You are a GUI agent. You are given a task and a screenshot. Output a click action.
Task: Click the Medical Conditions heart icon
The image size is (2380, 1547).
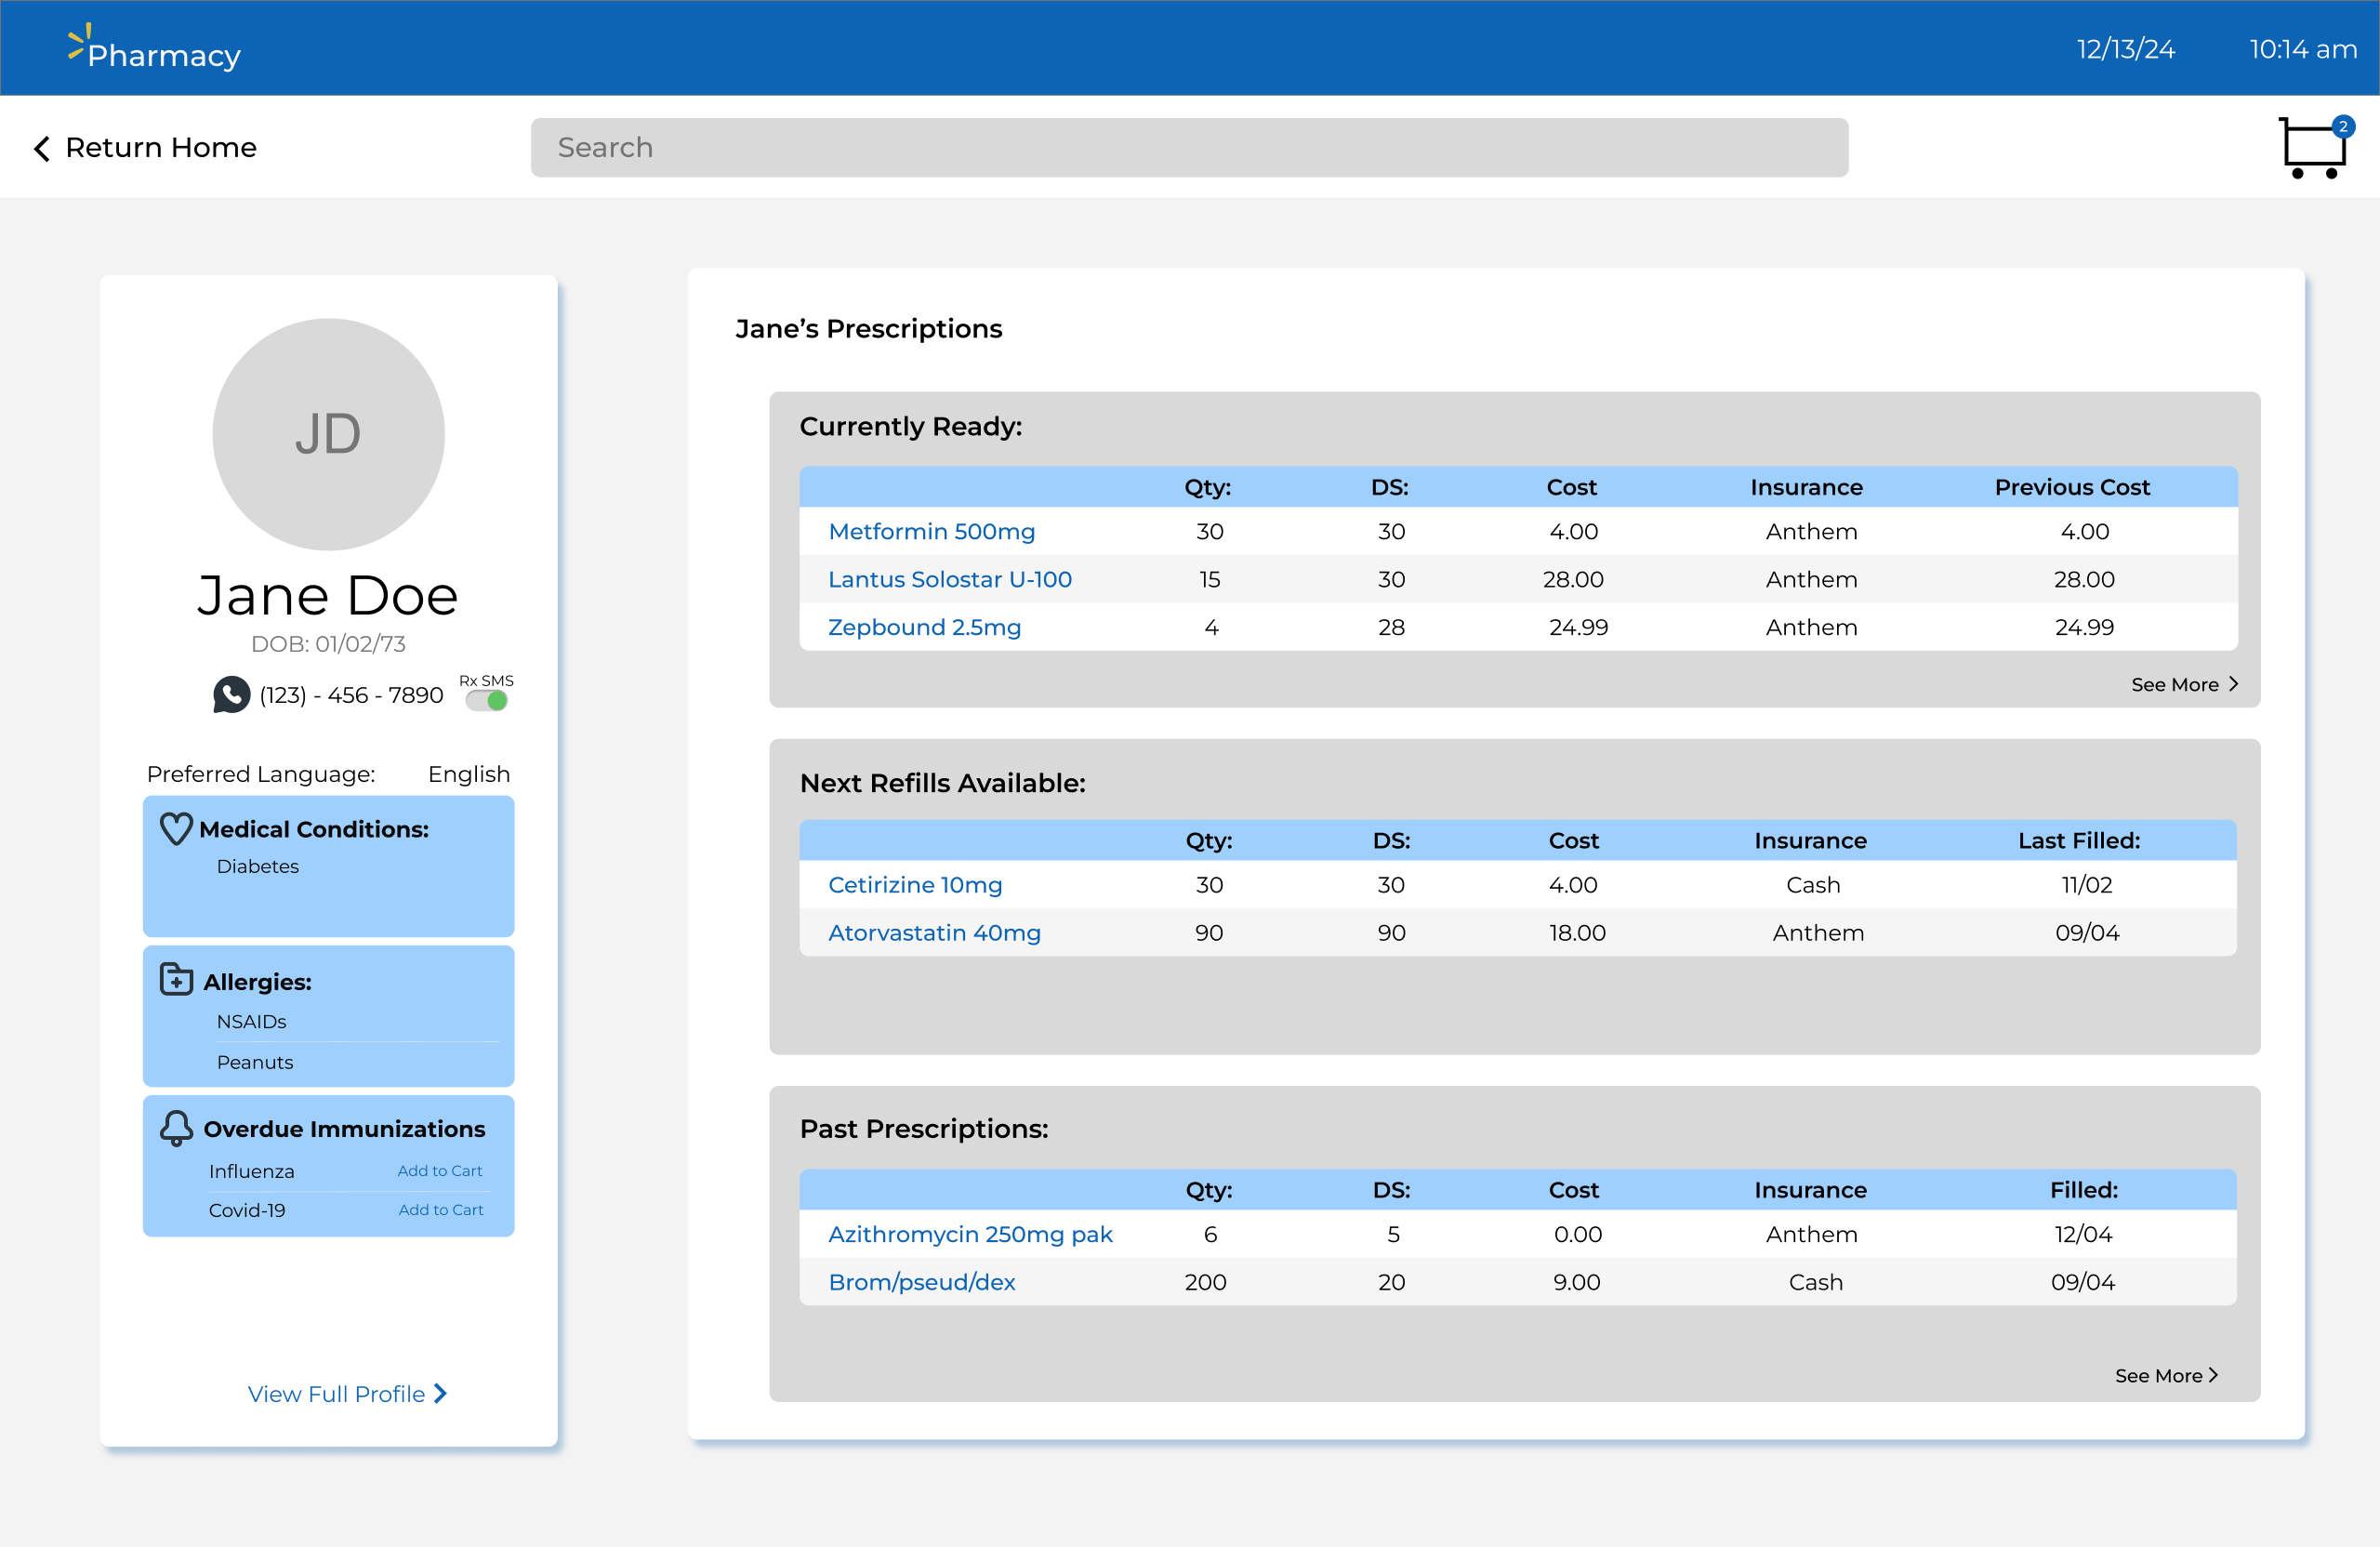[x=176, y=828]
